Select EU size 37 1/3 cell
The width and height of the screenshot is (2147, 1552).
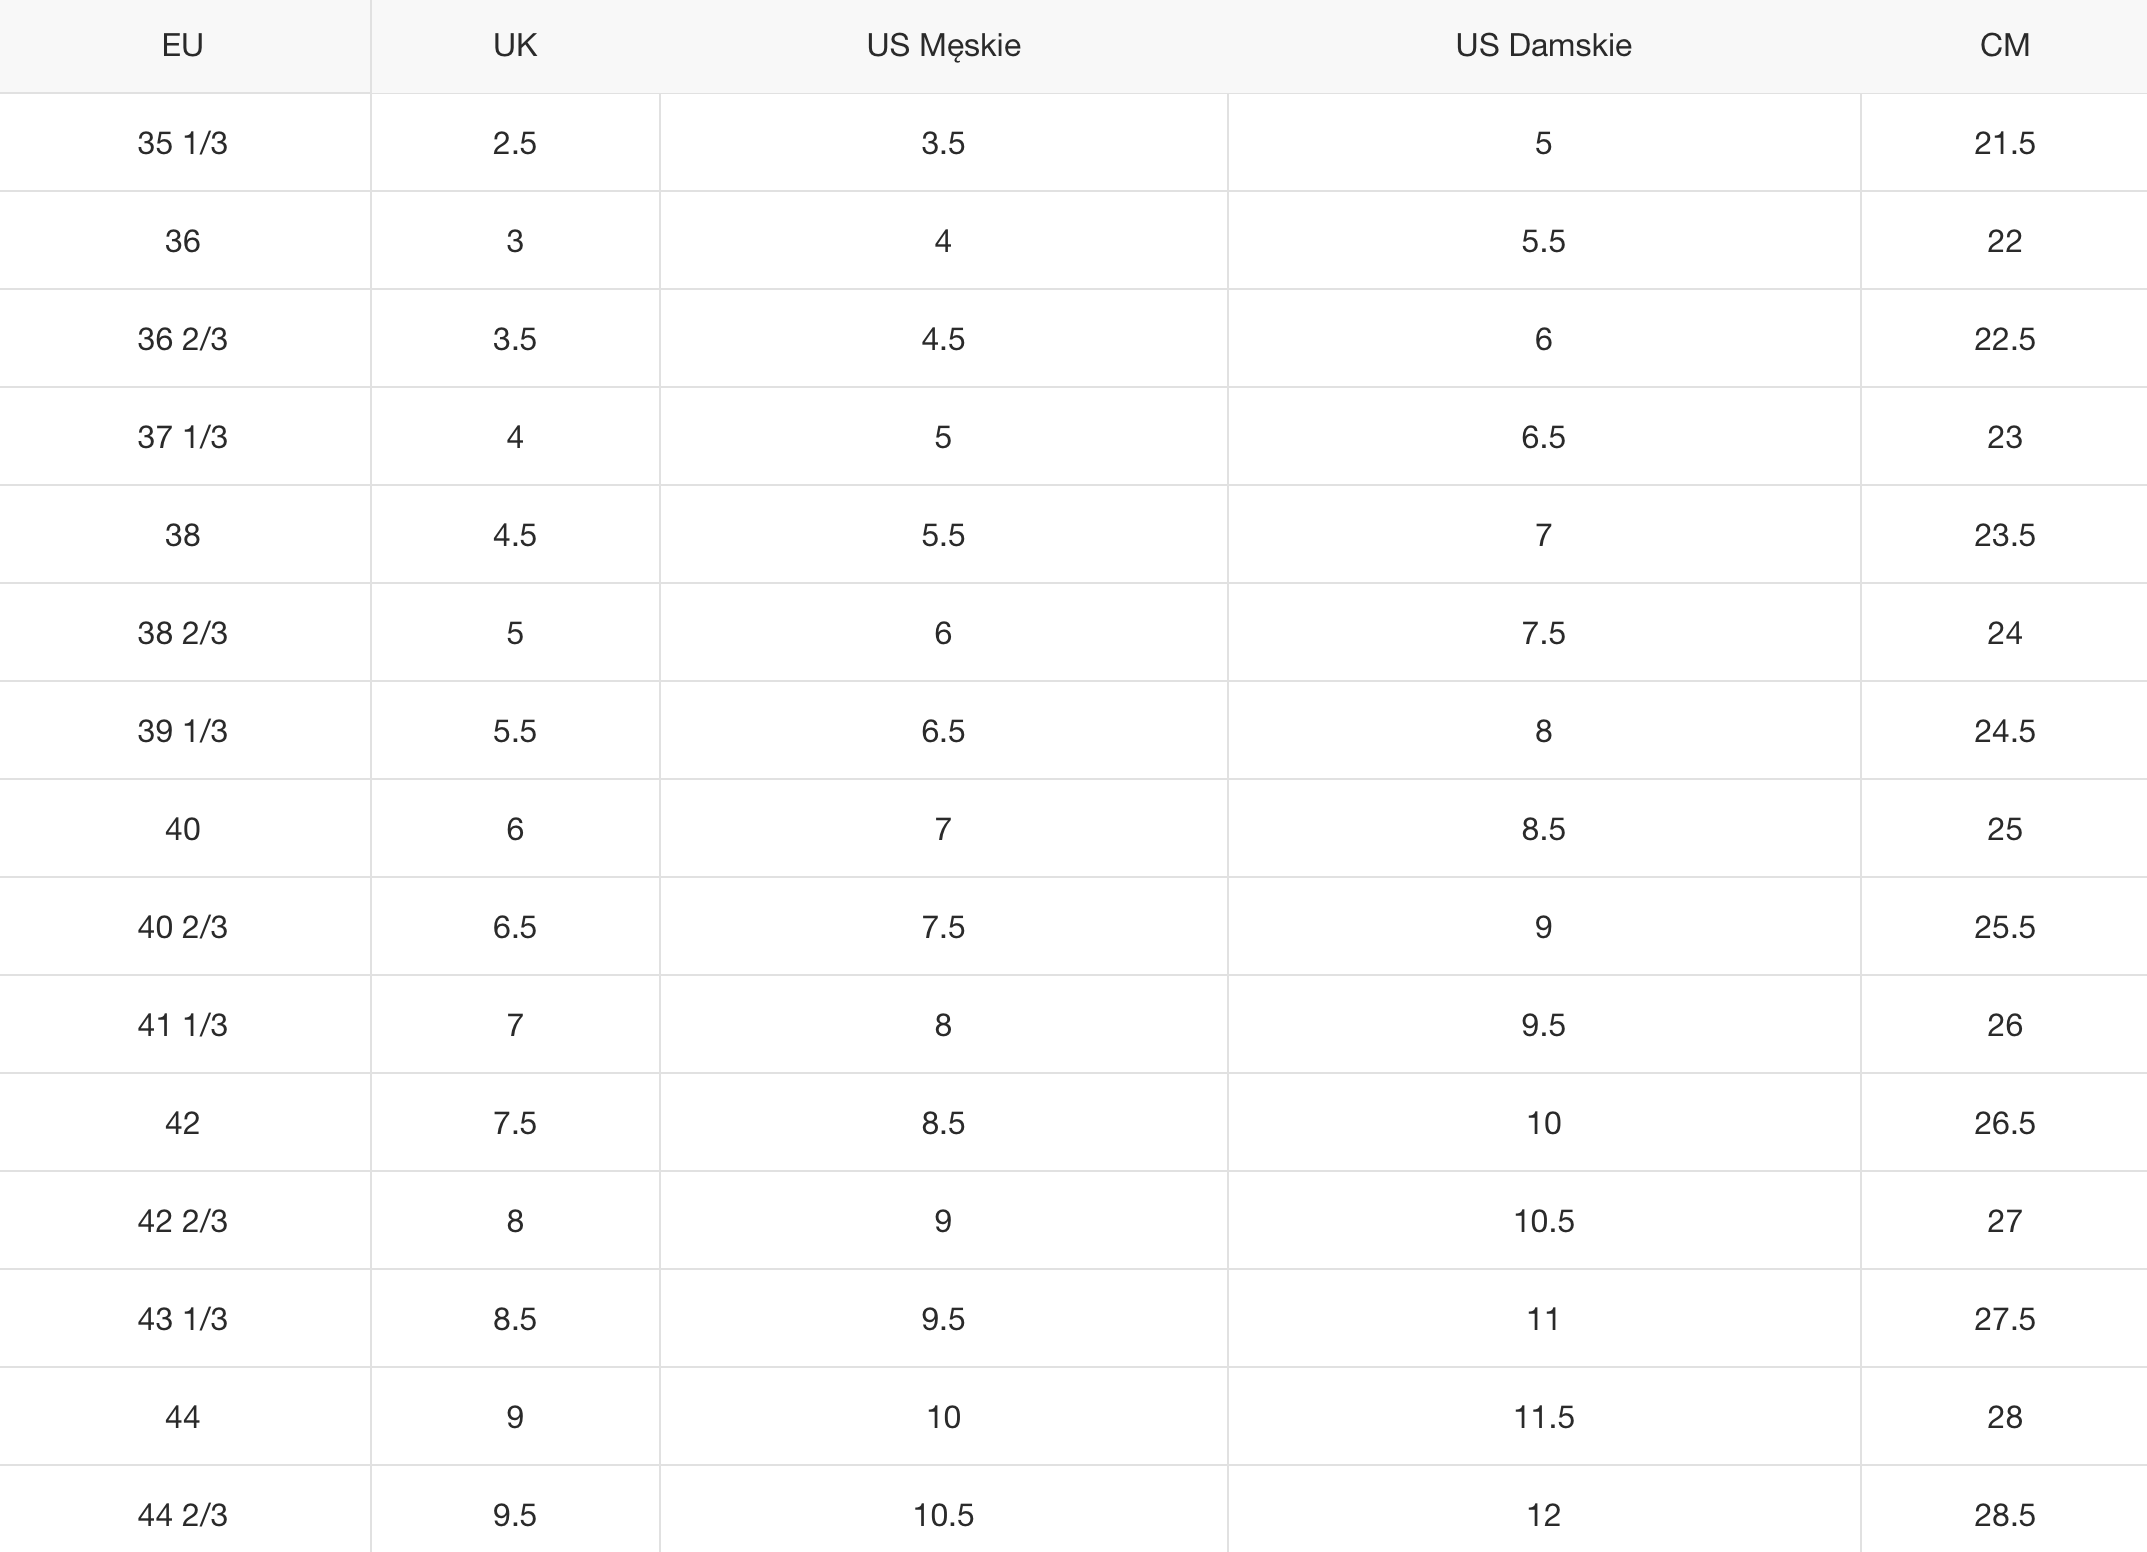[182, 437]
